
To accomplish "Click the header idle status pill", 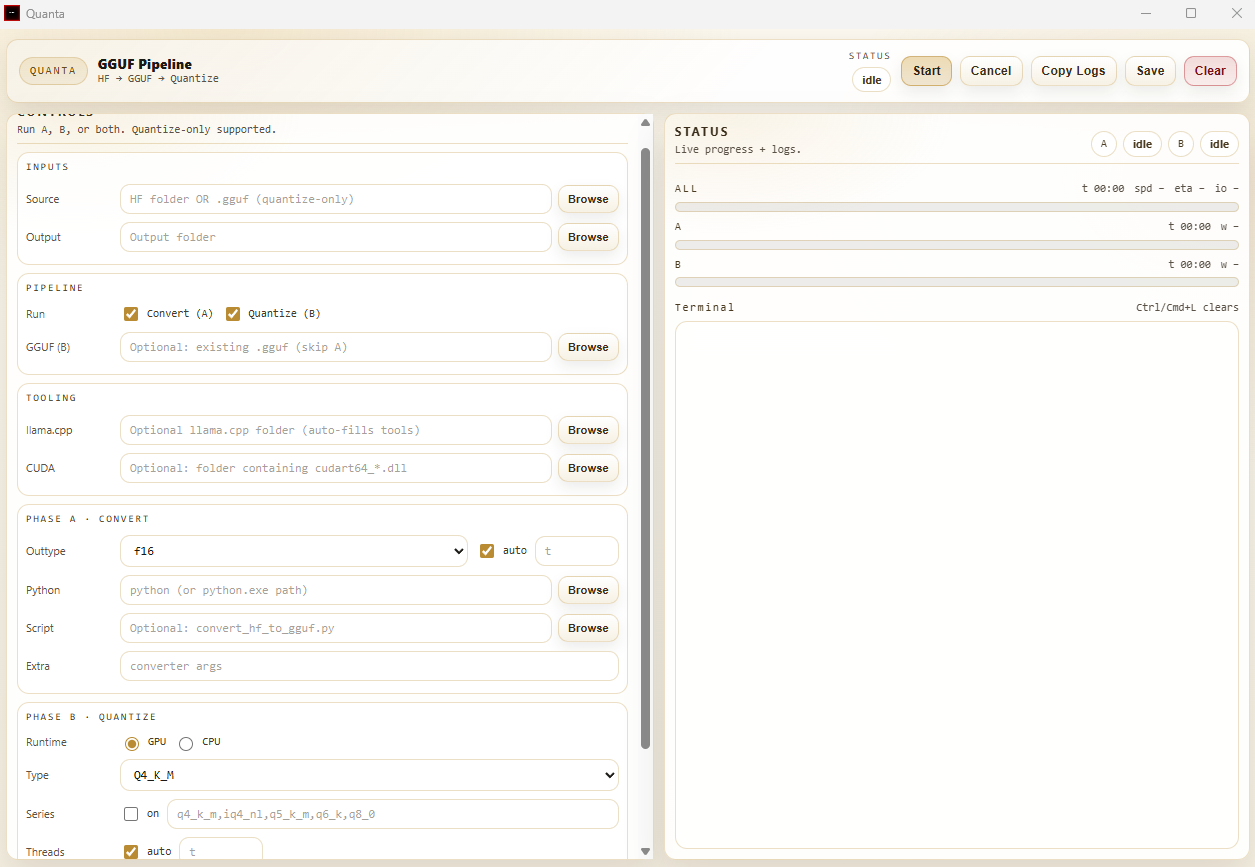I will tap(871, 80).
